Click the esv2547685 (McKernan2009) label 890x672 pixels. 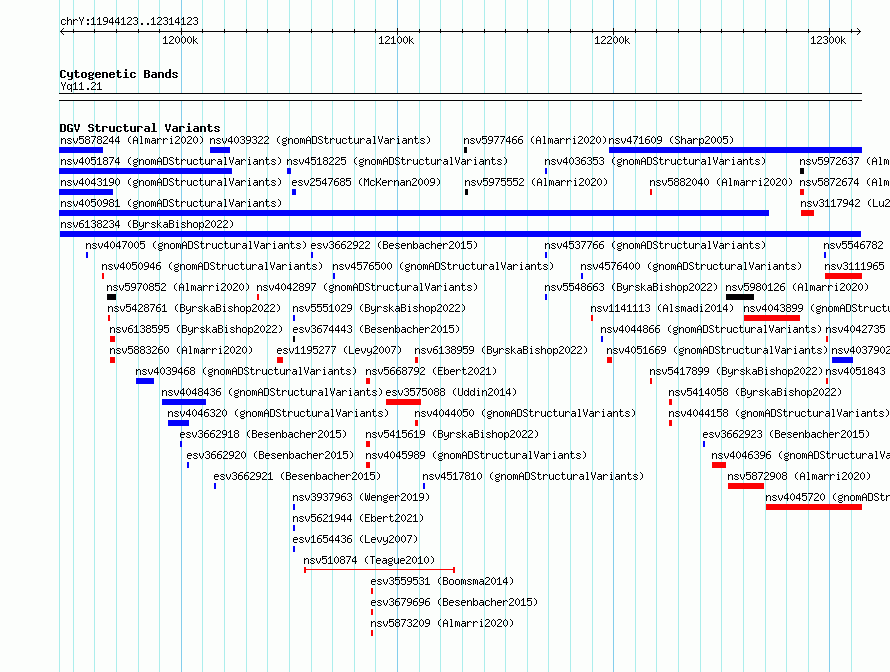tap(366, 182)
